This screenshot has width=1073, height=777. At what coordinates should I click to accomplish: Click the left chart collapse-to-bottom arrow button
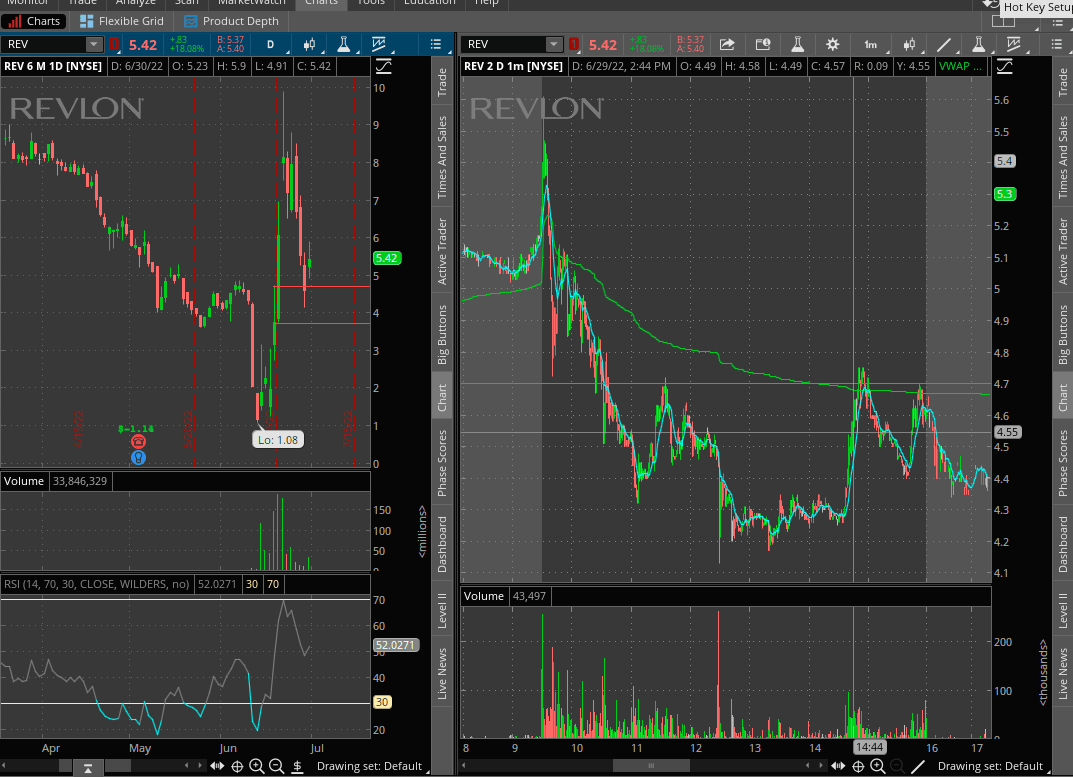pyautogui.click(x=88, y=767)
